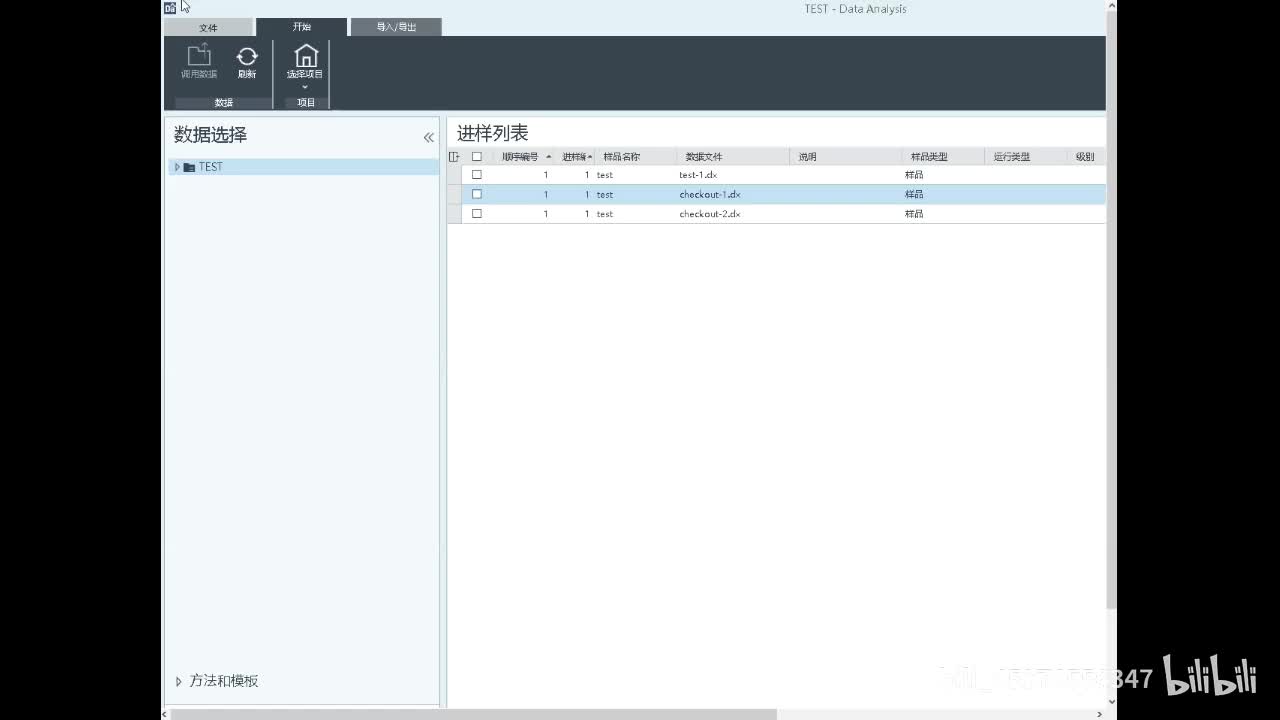Open the 文件 tab

click(x=208, y=28)
